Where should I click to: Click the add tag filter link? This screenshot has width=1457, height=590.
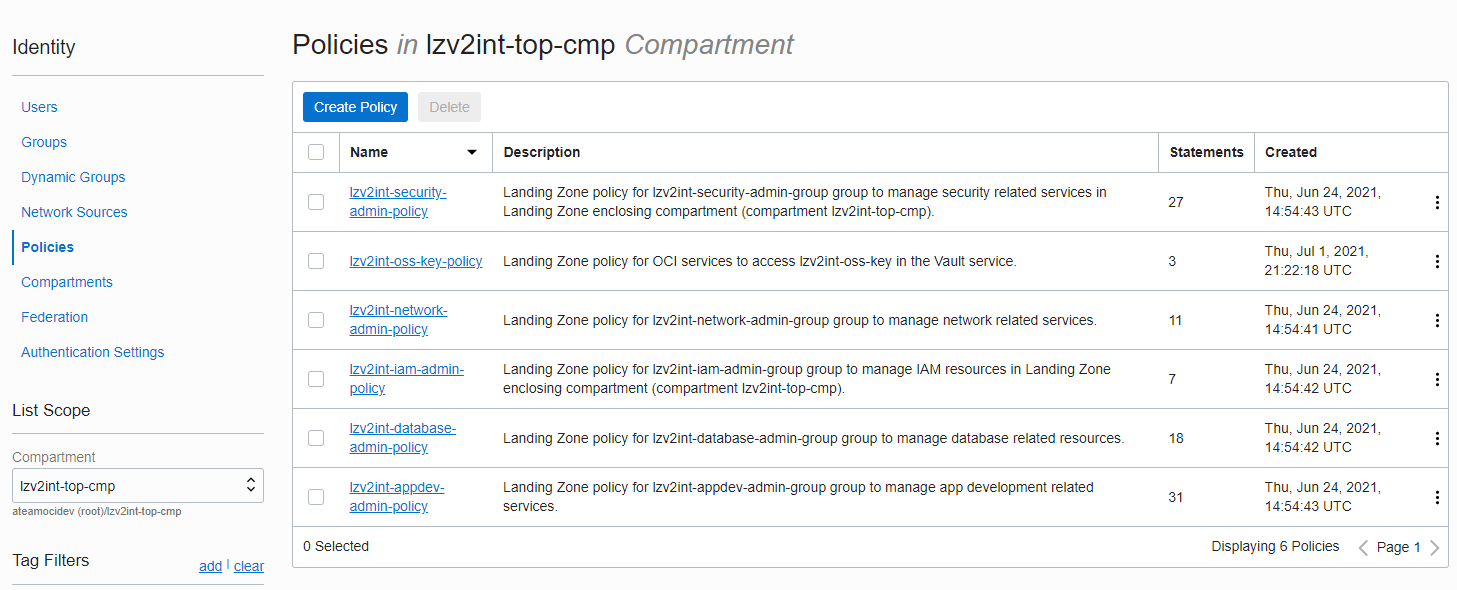(210, 566)
